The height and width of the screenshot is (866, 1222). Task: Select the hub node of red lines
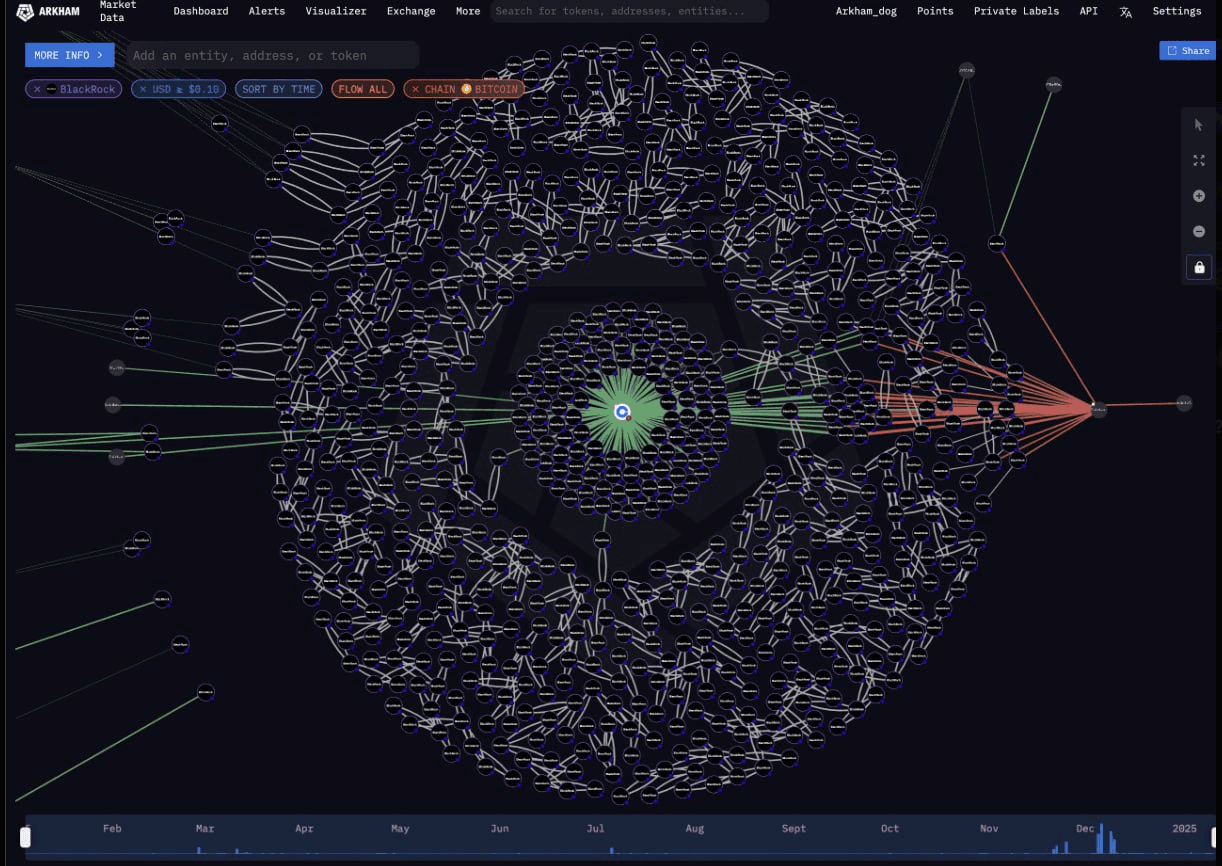(x=1099, y=408)
